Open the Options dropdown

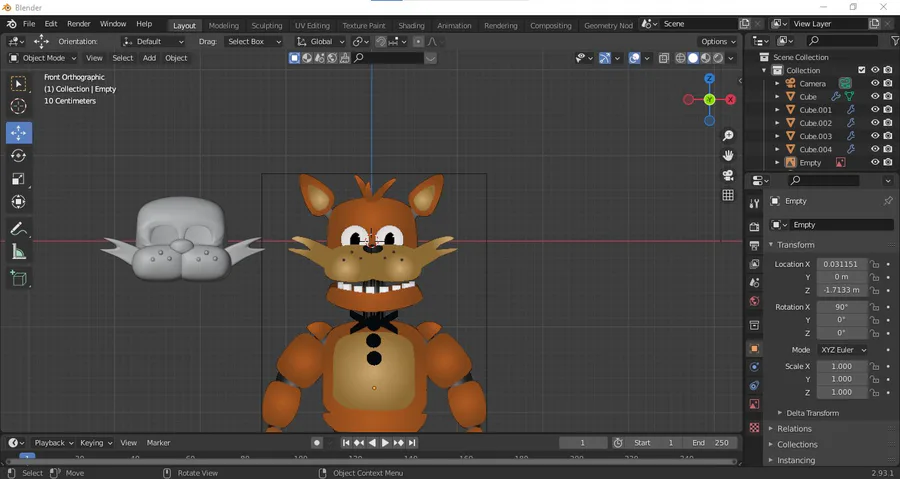click(718, 41)
